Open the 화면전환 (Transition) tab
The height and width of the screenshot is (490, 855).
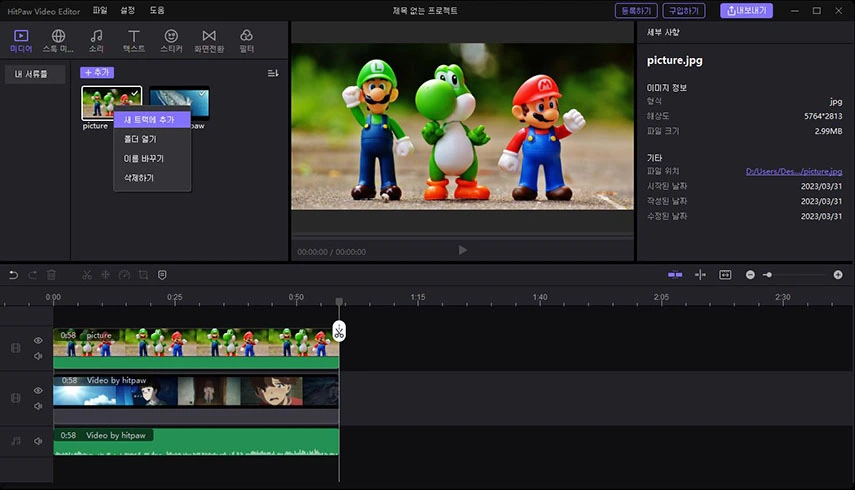click(x=209, y=41)
